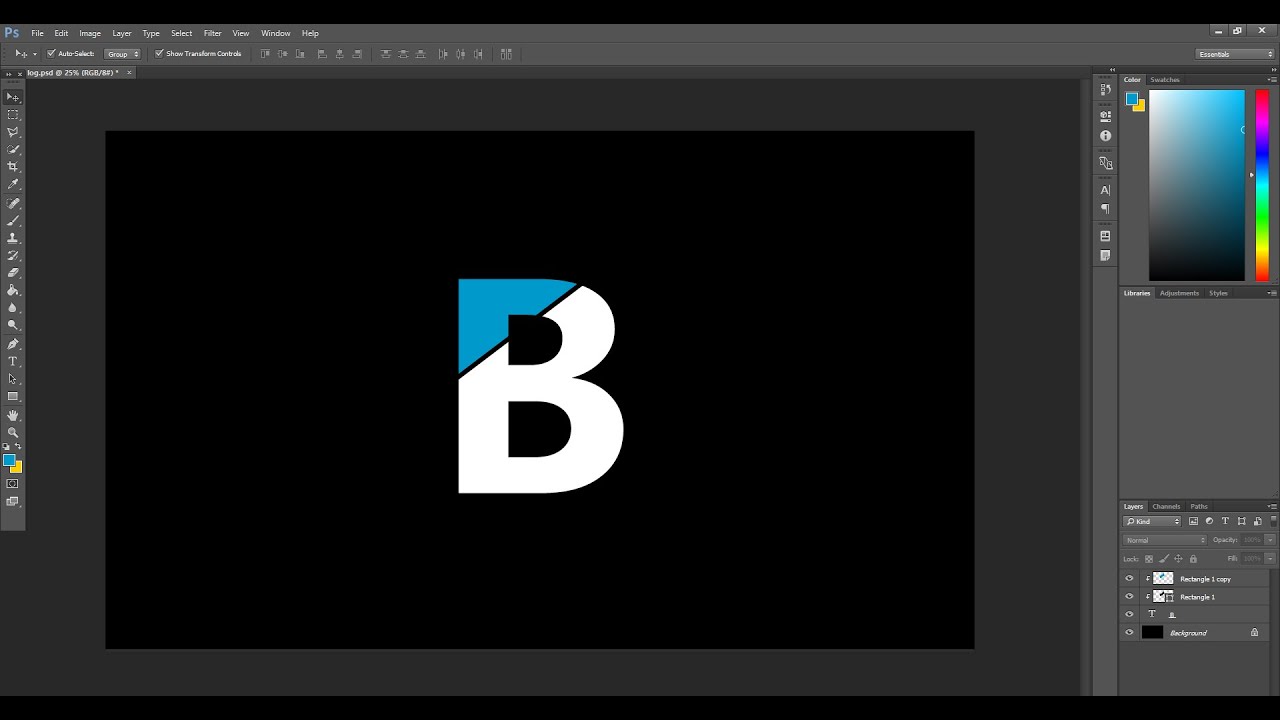This screenshot has width=1280, height=720.
Task: Select the Rectangle shape tool
Action: 13,397
